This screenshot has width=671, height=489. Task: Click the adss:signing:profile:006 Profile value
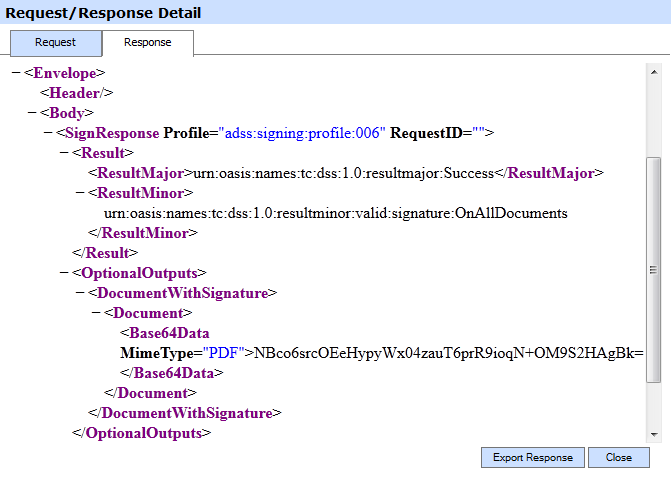pos(302,133)
